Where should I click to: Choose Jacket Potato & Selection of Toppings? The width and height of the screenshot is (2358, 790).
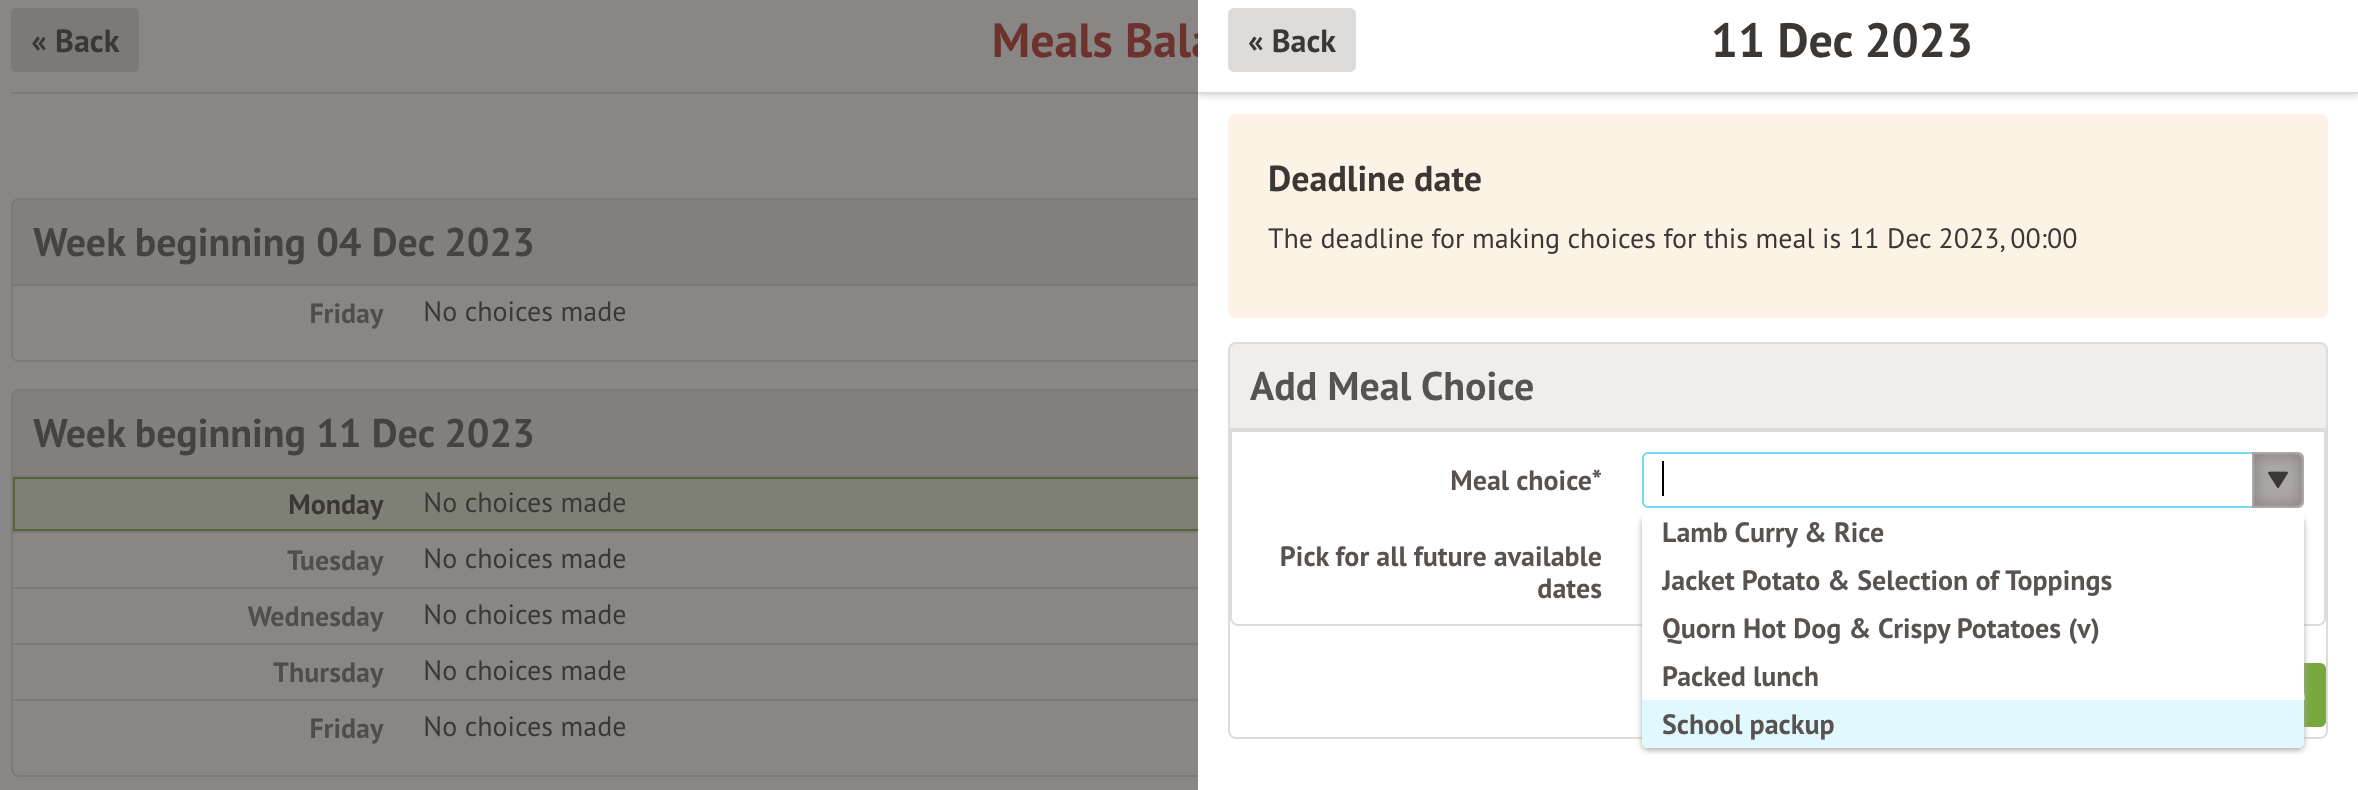[x=1886, y=581]
